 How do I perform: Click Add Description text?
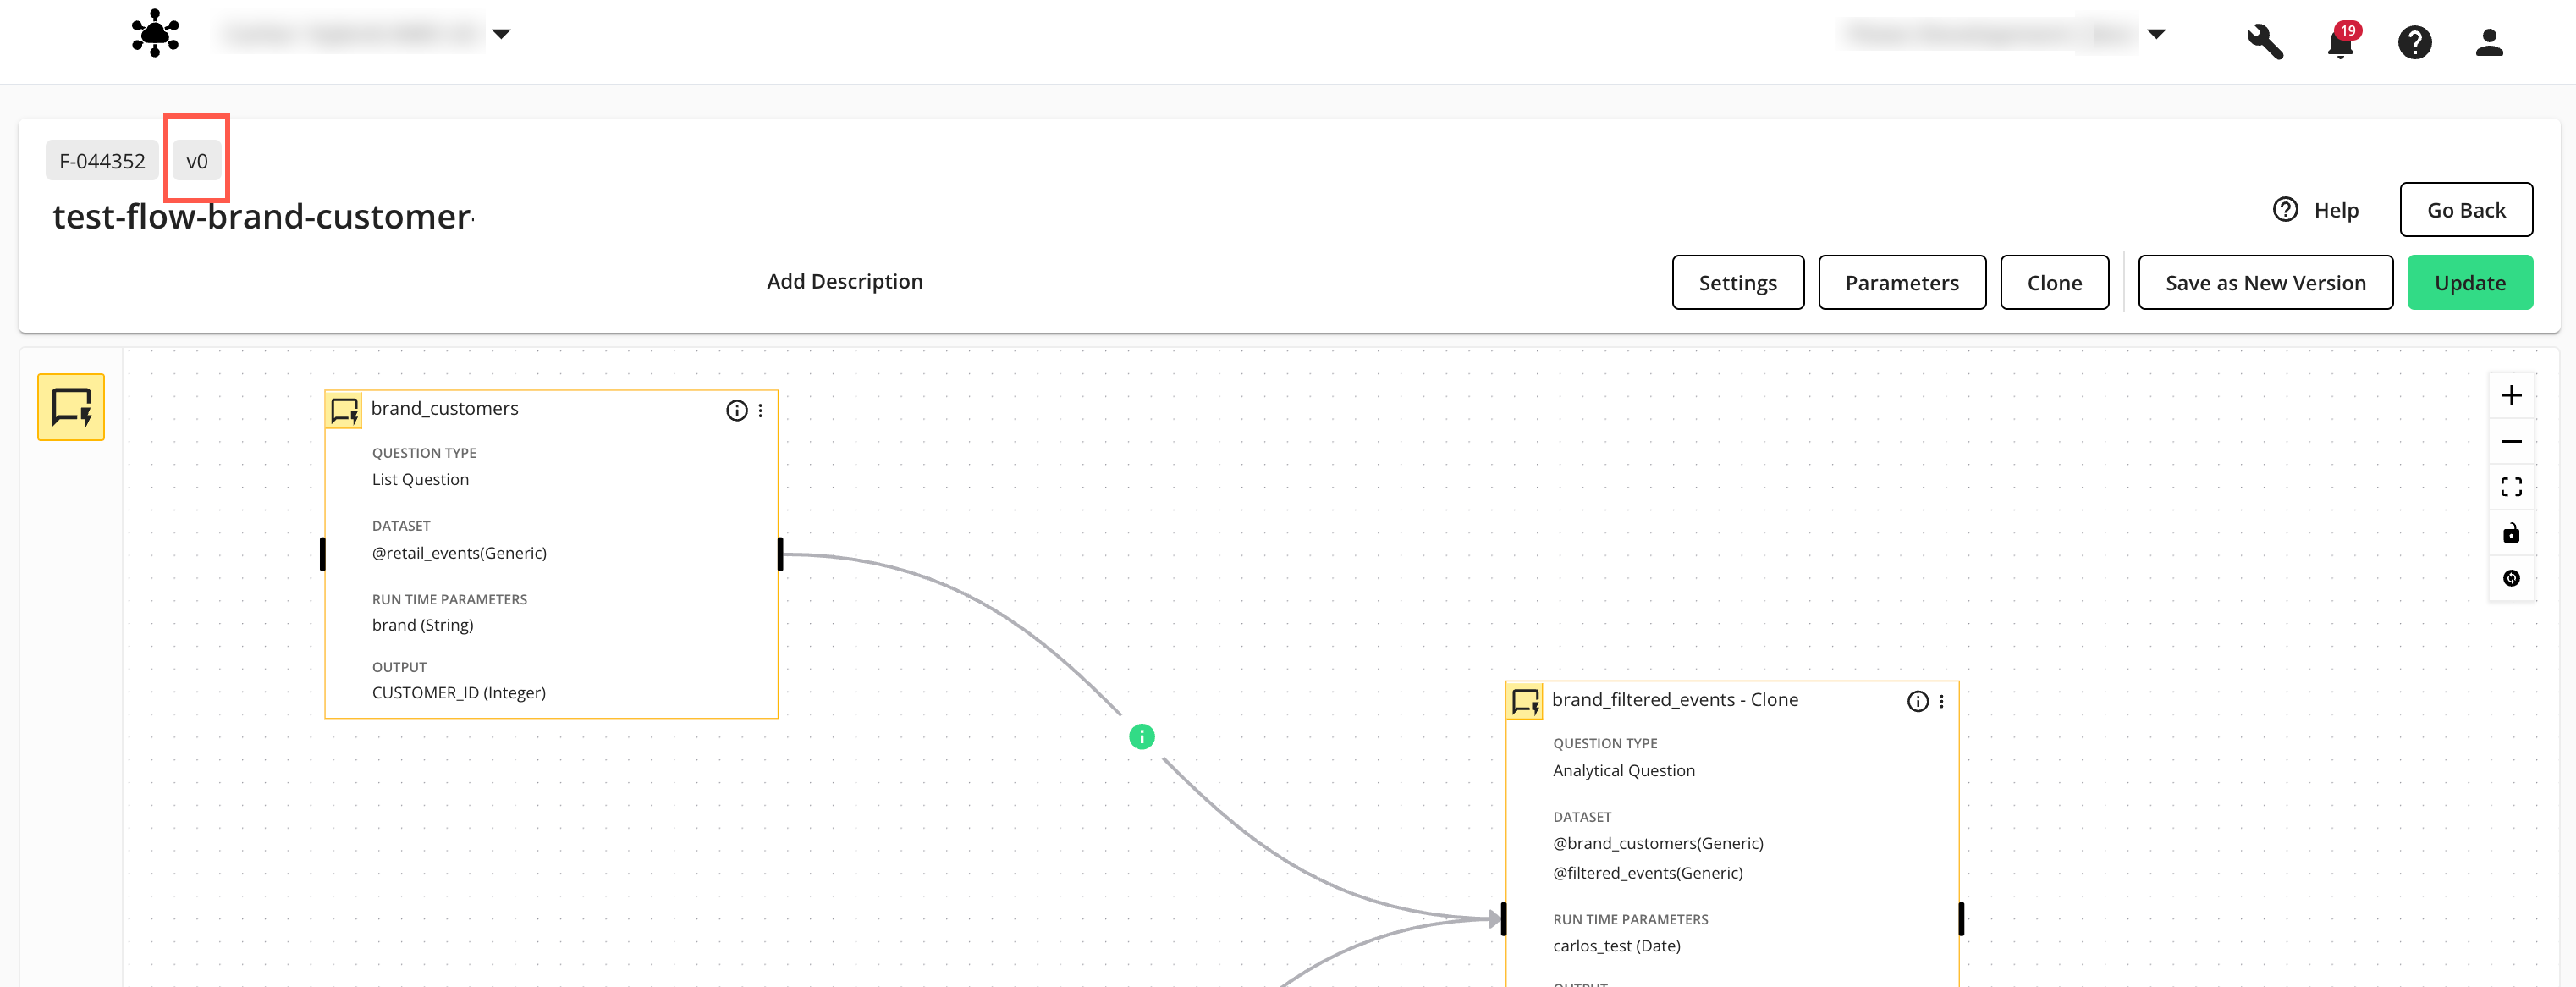844,281
